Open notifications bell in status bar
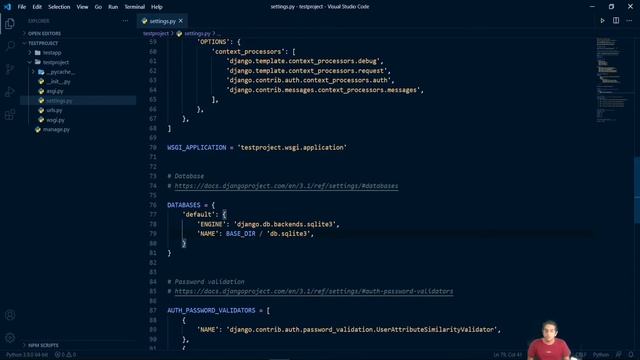This screenshot has height=360, width=640. tap(631, 355)
